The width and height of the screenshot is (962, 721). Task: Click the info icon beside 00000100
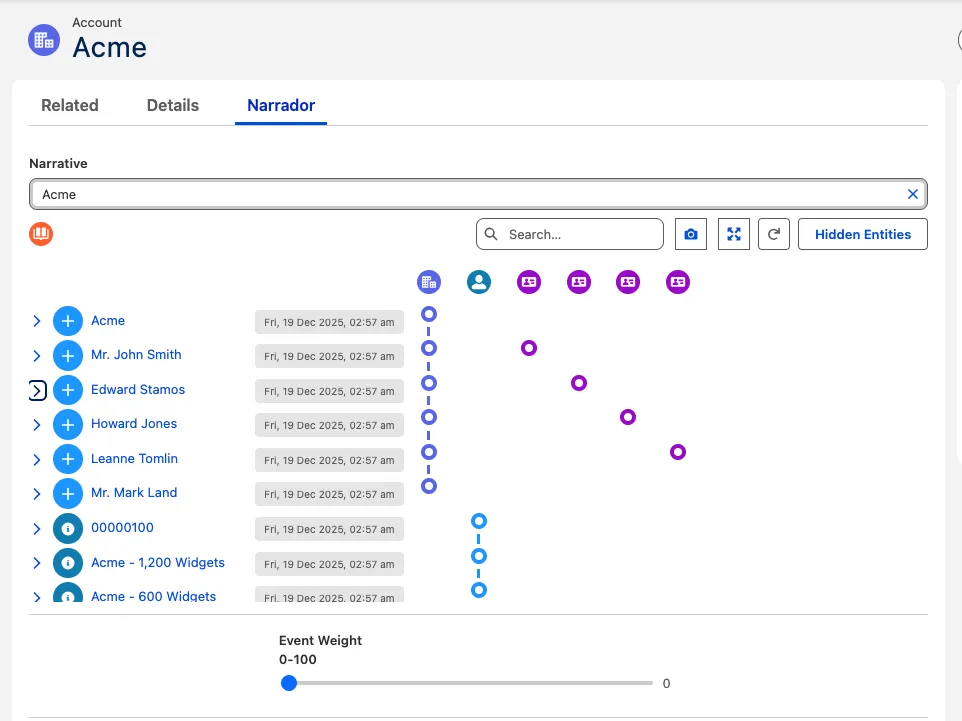[68, 528]
